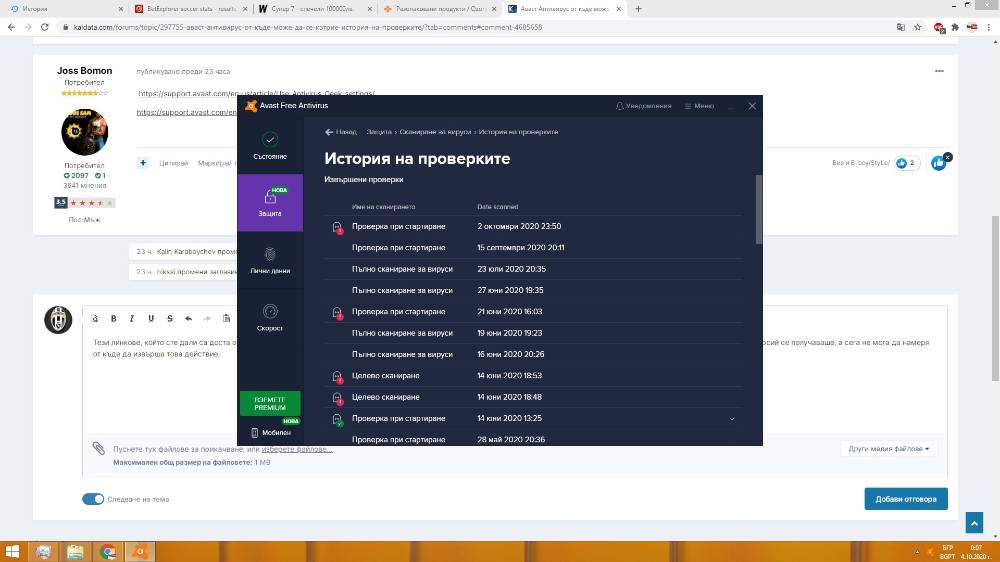Image resolution: width=1000 pixels, height=562 pixels.
Task: Click the Strikethrough formatting icon in editor
Action: (x=170, y=318)
